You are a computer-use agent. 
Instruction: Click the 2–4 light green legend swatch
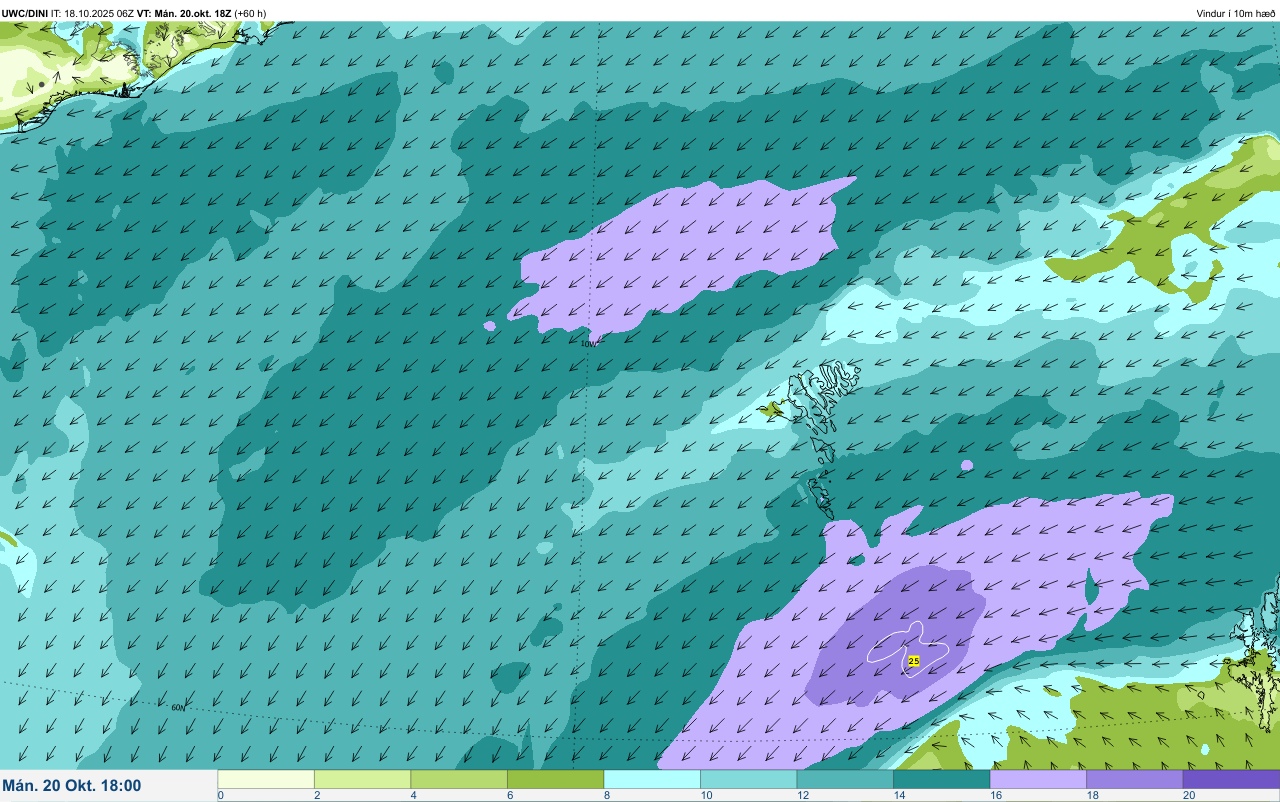point(362,779)
